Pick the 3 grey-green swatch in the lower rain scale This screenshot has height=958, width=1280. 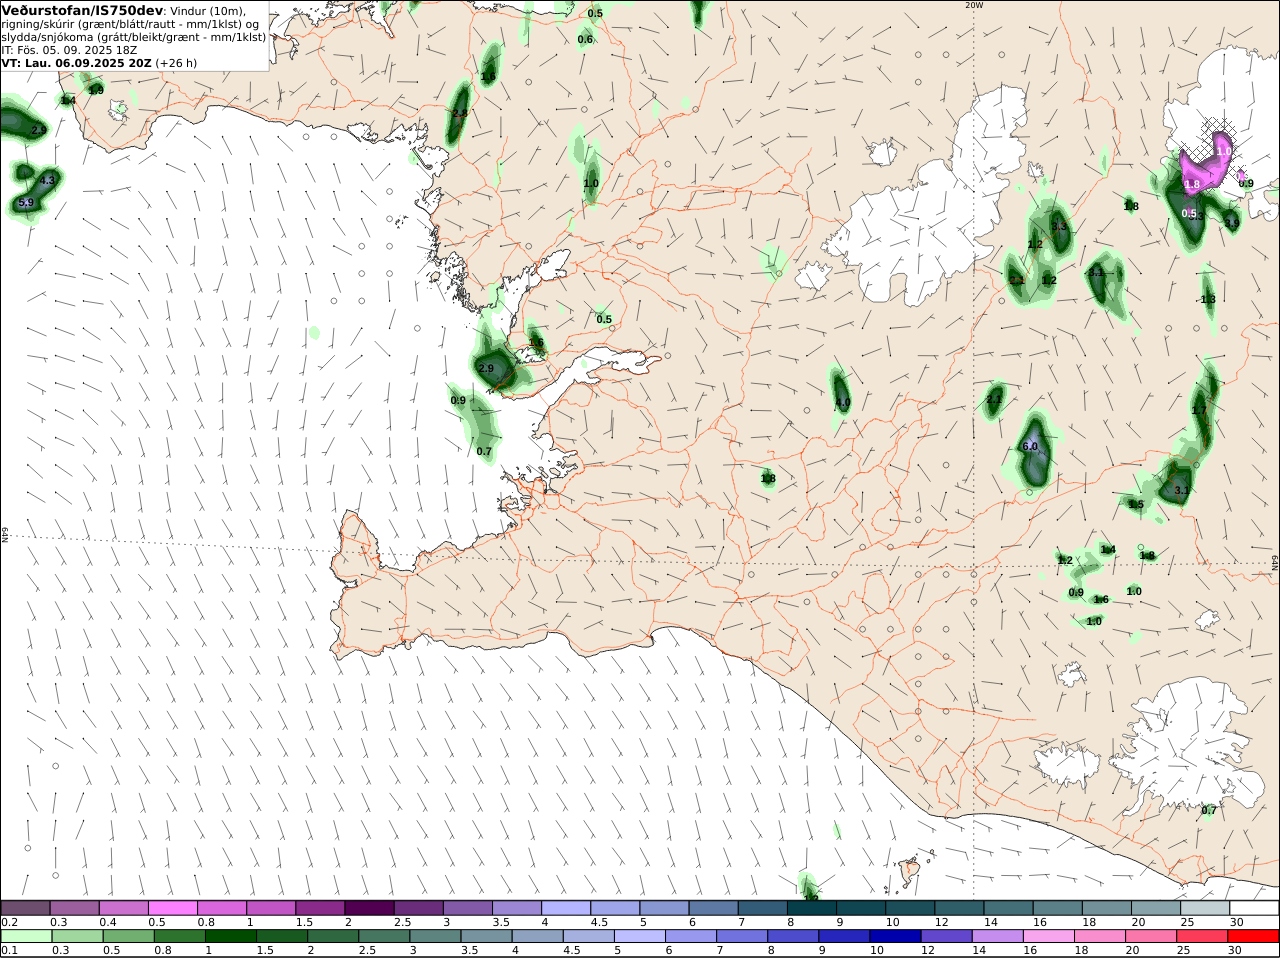435,936
